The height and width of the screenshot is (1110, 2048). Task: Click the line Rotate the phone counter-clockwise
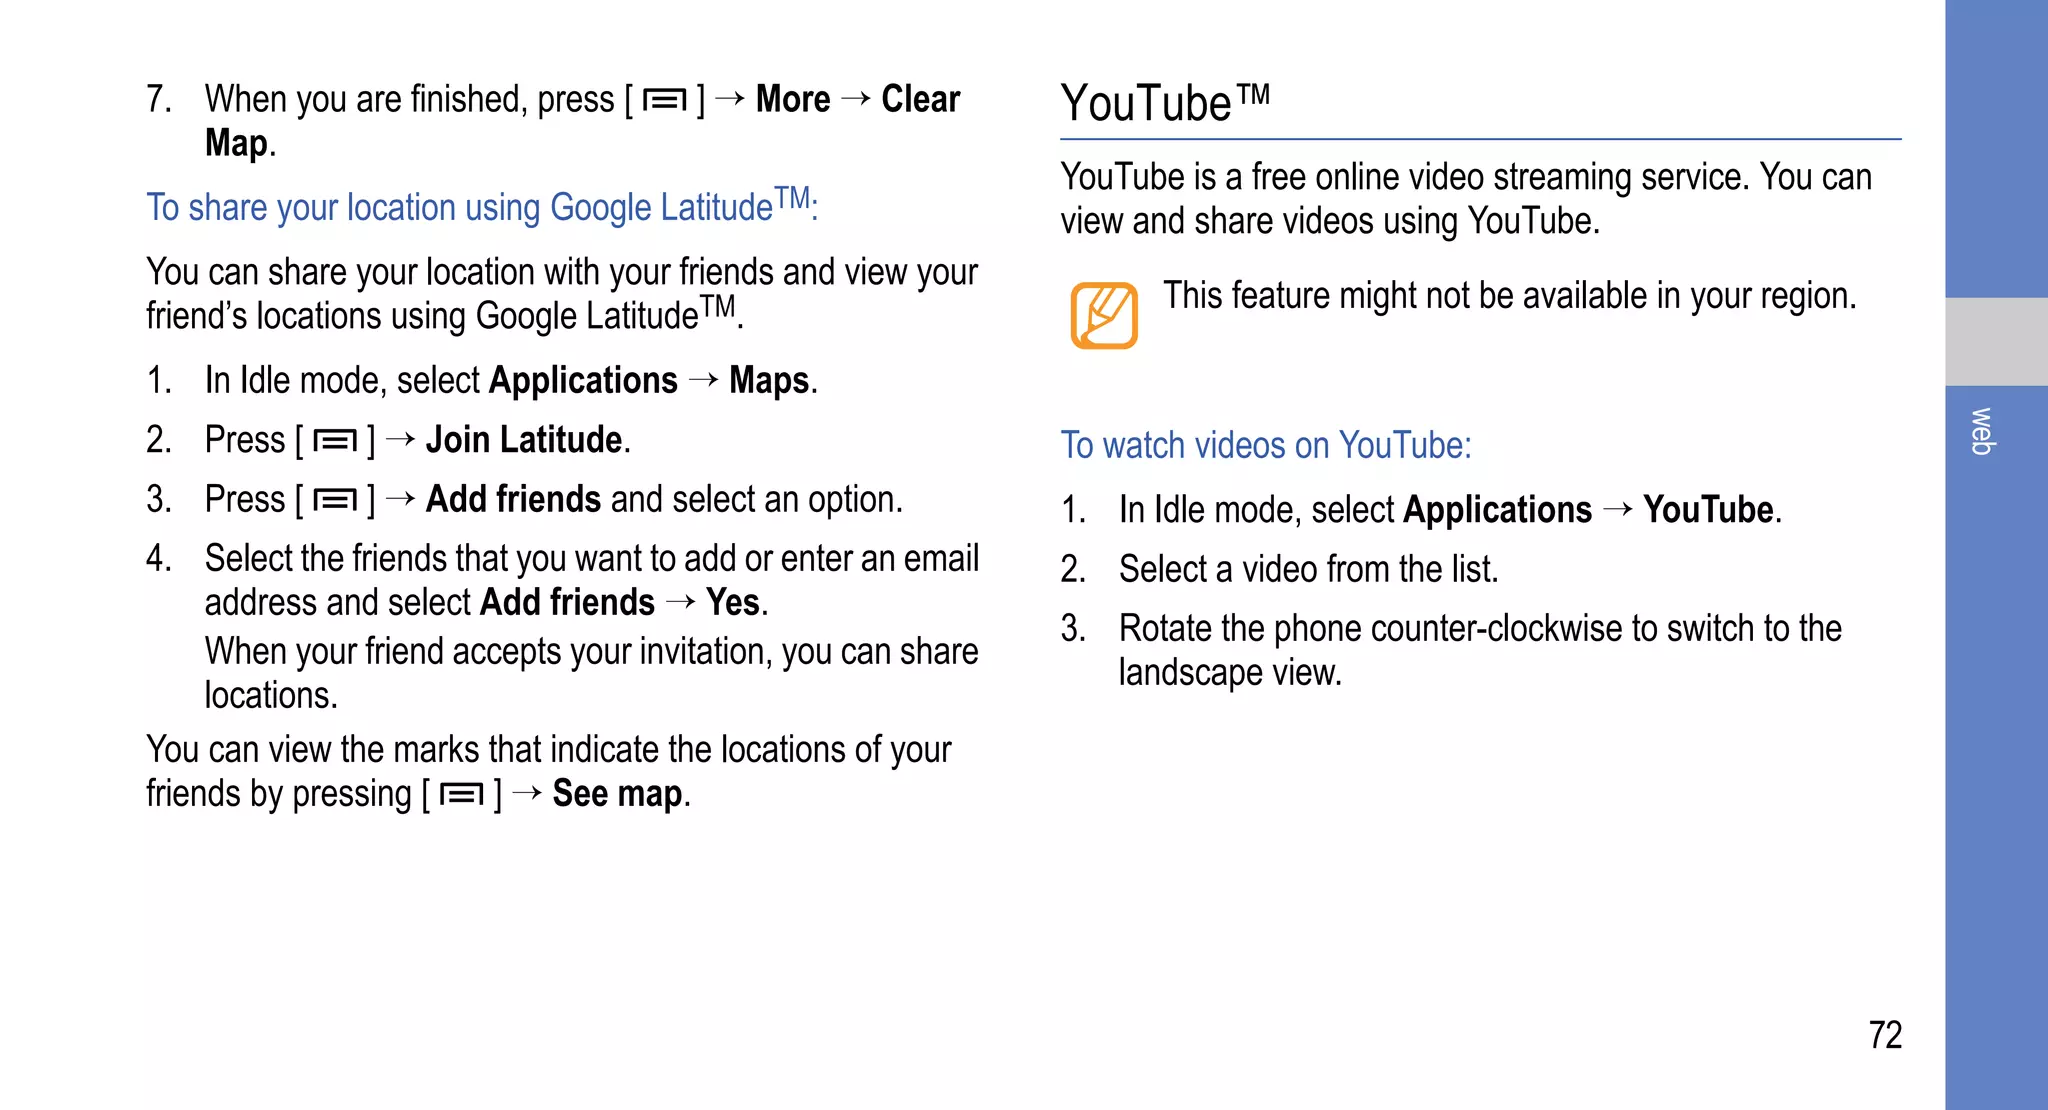(x=1480, y=650)
